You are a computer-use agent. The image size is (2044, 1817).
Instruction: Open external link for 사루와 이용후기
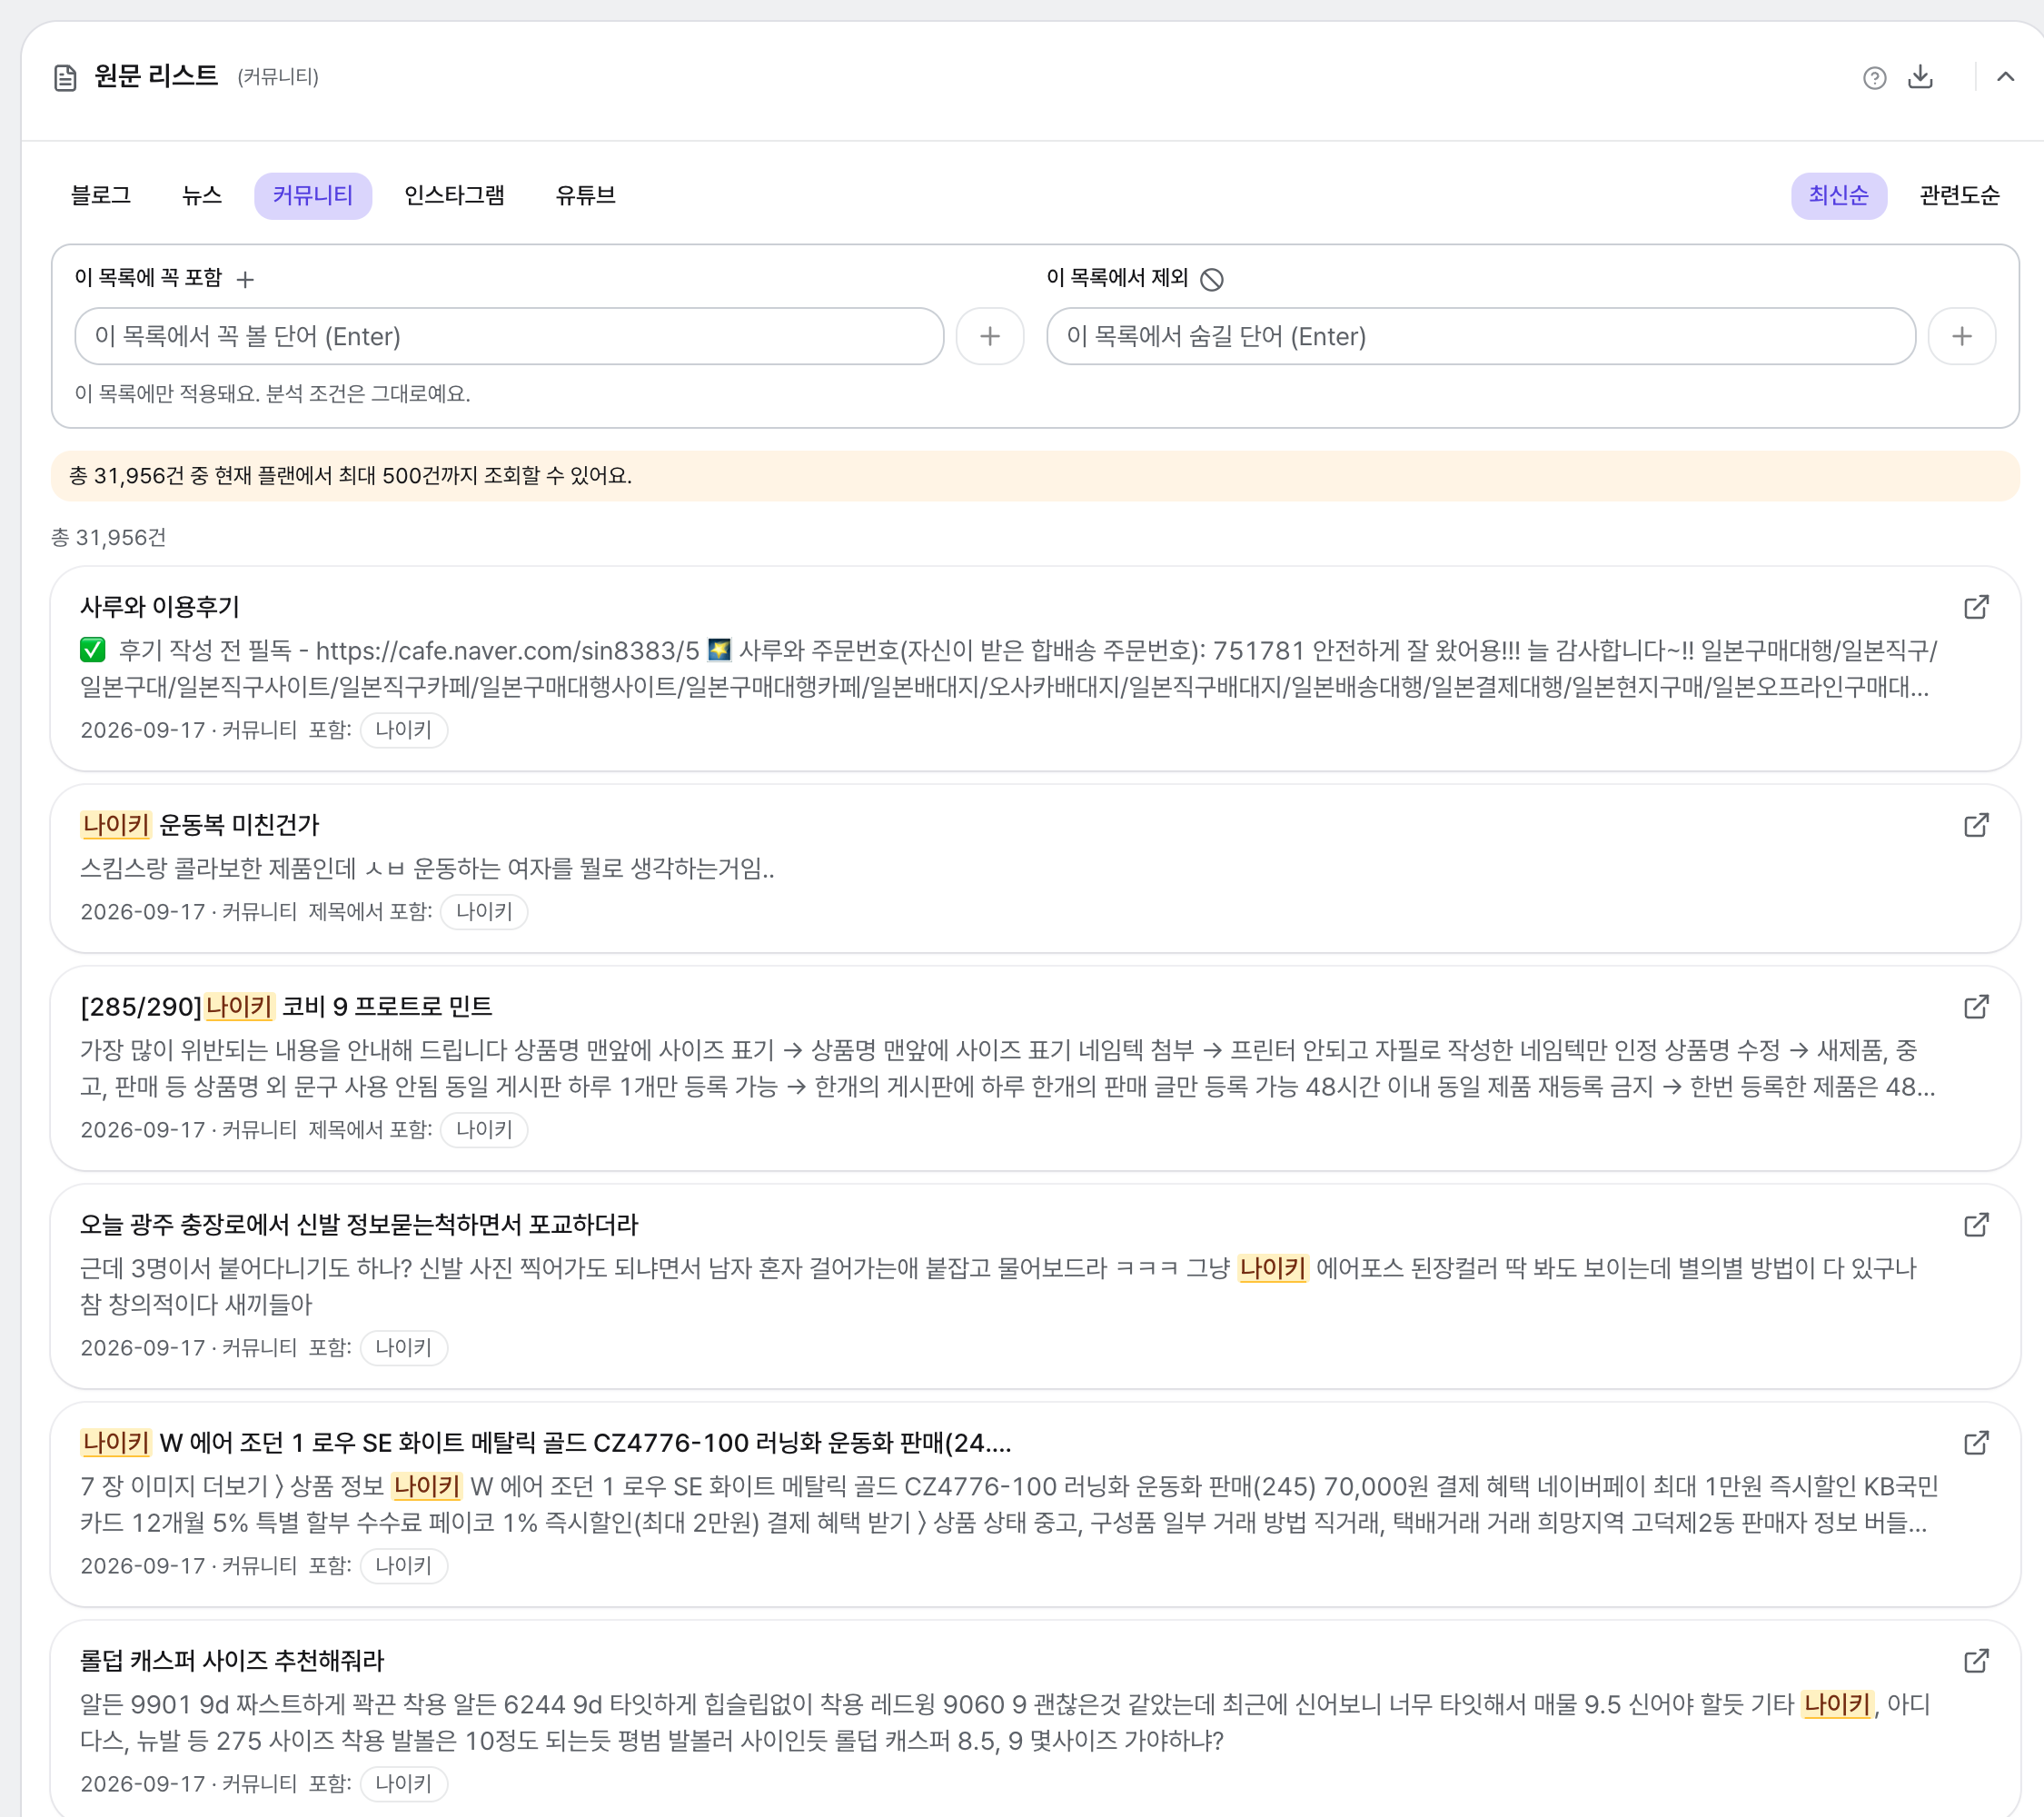[x=1976, y=607]
